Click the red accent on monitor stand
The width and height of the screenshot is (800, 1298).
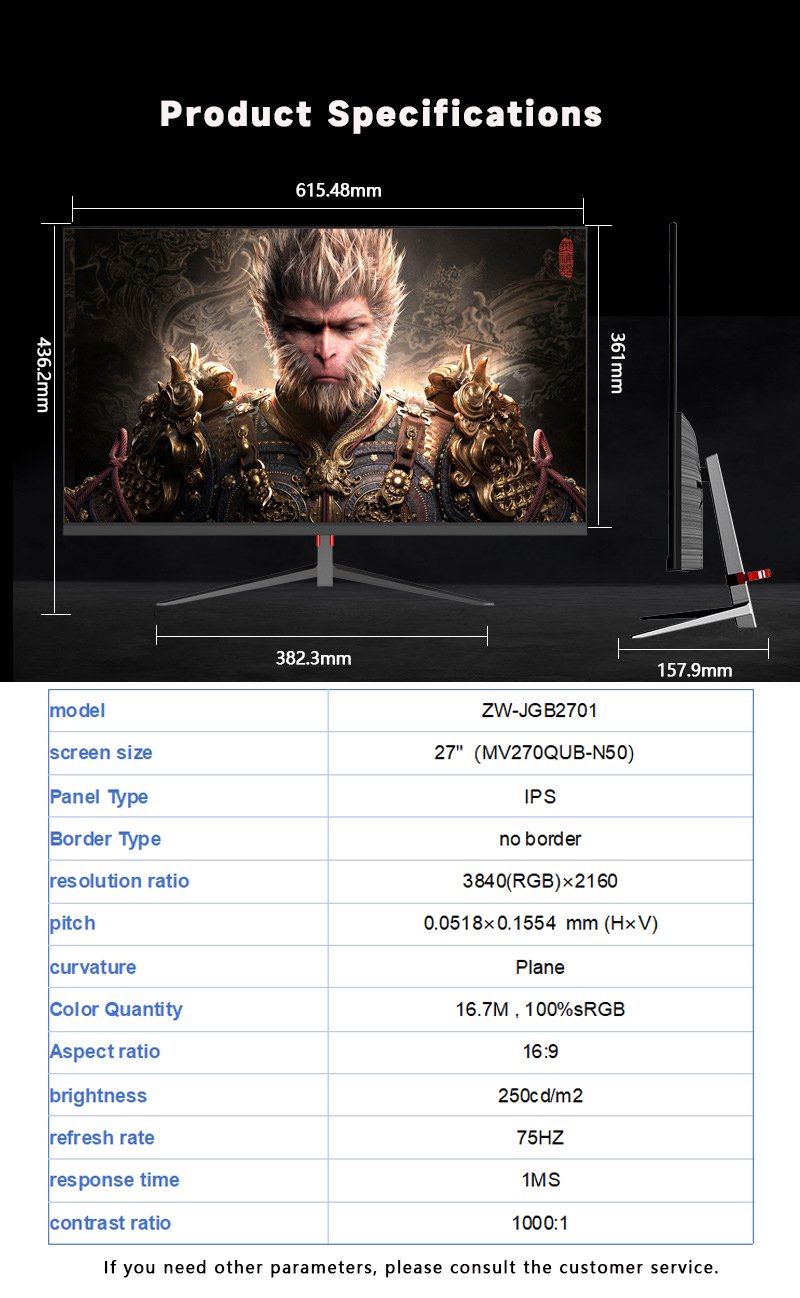click(x=324, y=541)
